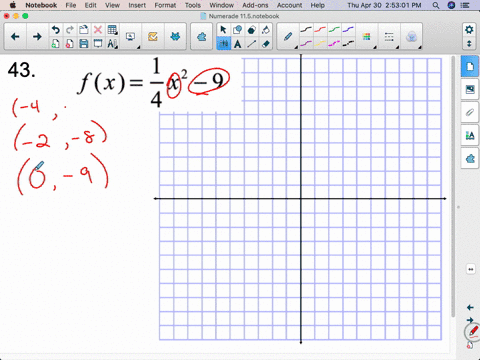Open the transparency settings dropdown
This screenshot has height=360, width=480.
point(412,37)
